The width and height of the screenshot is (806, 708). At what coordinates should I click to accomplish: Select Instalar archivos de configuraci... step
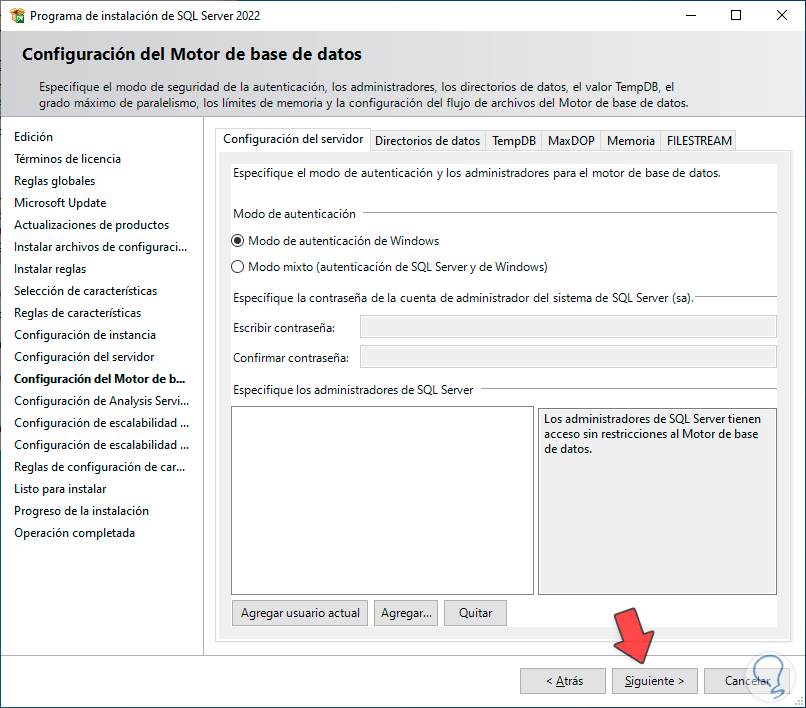coord(100,247)
